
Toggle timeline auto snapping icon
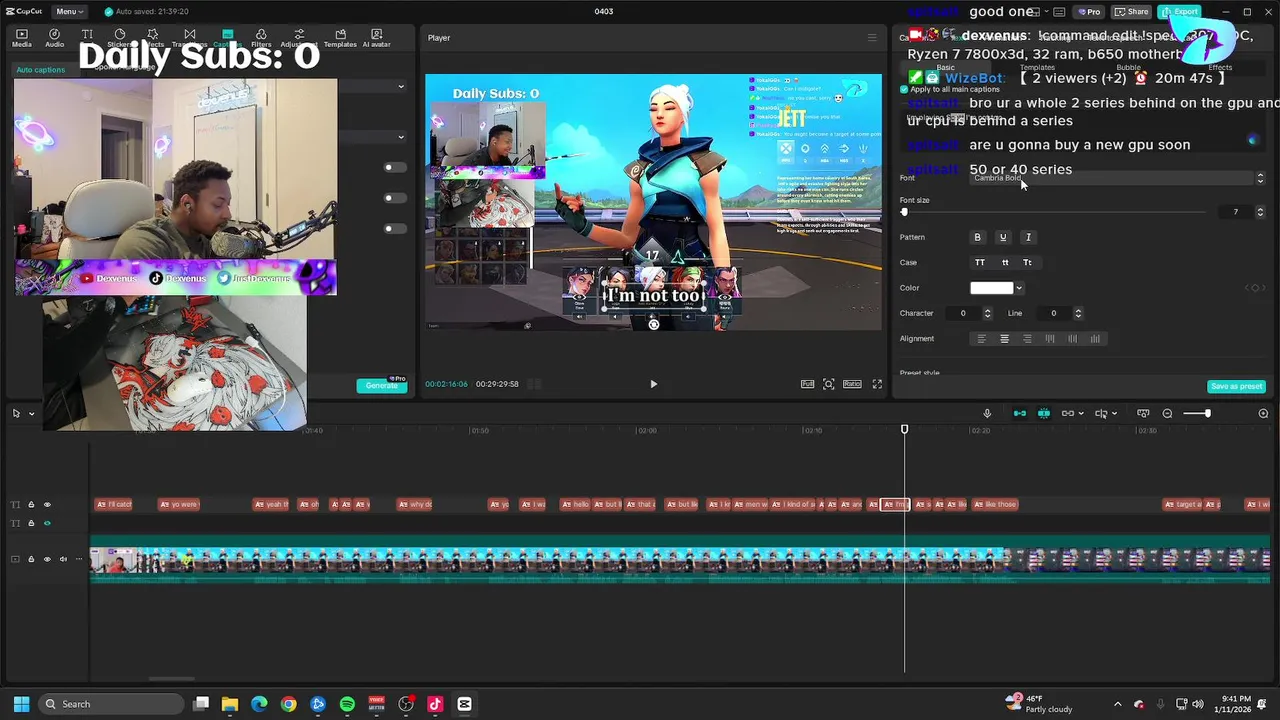tap(1044, 413)
